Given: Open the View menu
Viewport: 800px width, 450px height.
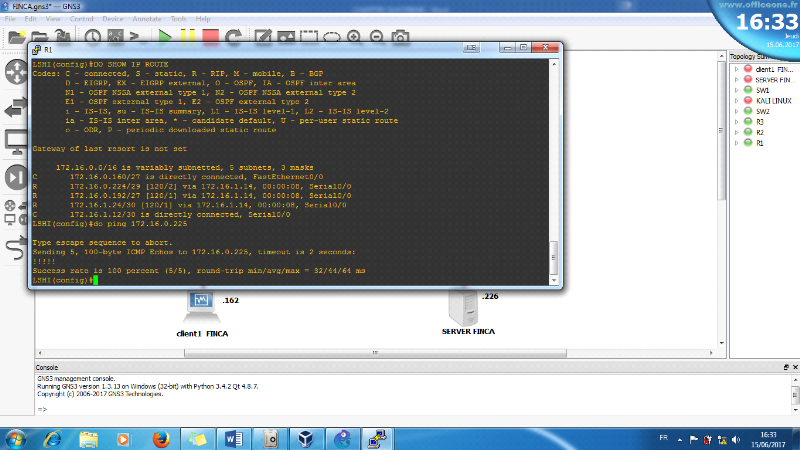Looking at the screenshot, I should (x=53, y=19).
